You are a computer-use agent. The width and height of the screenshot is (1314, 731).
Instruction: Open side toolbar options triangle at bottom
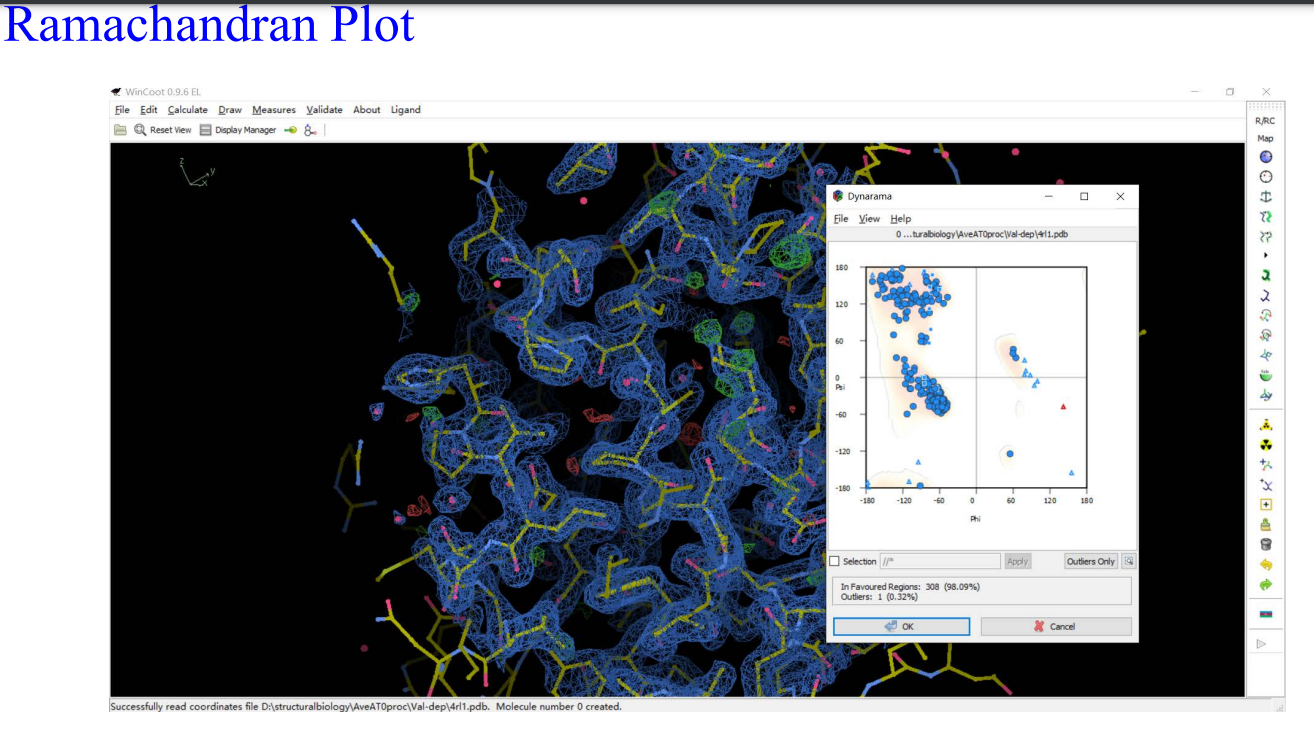[1262, 643]
